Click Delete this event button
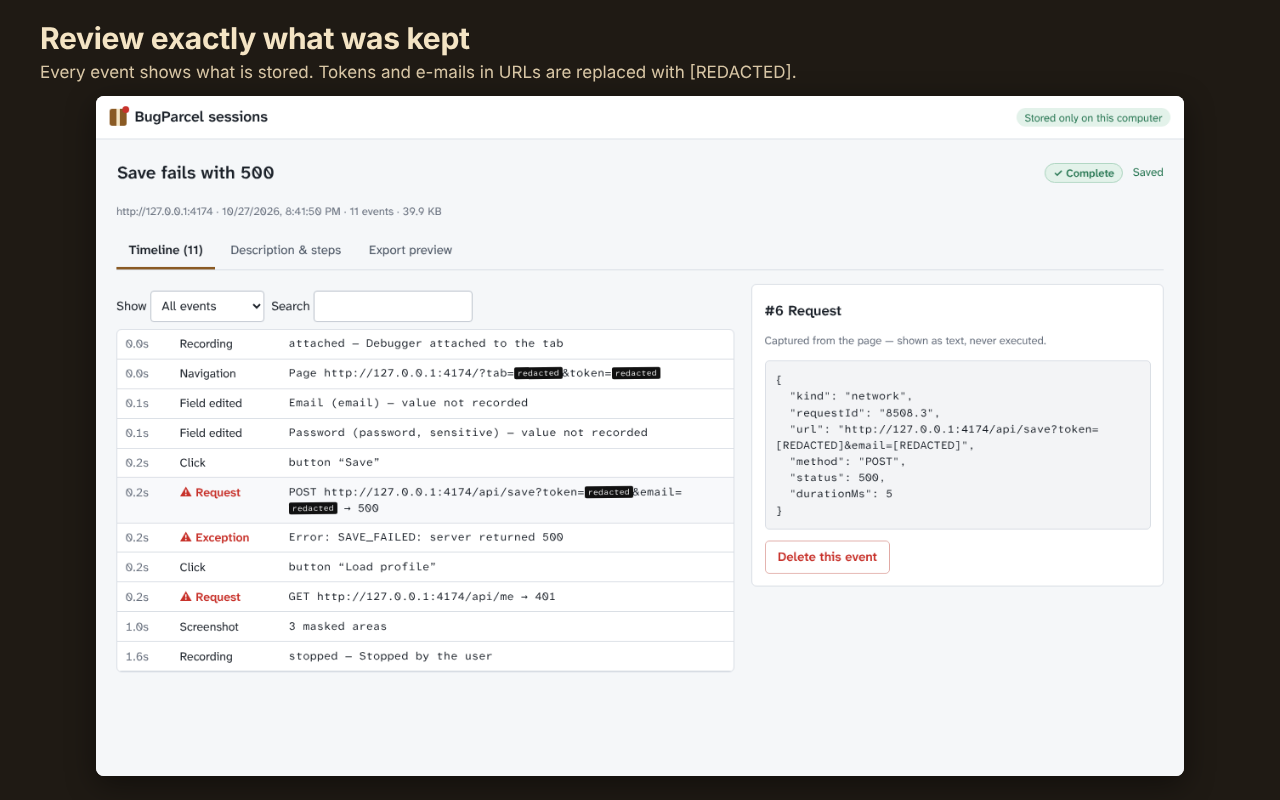The width and height of the screenshot is (1280, 800). click(827, 557)
